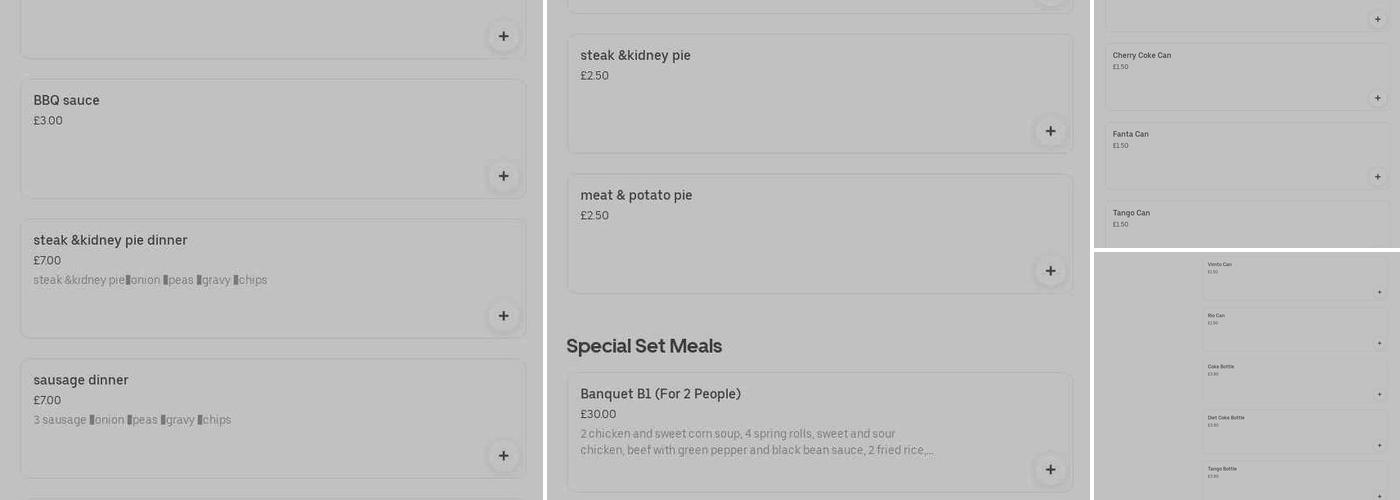
Task: Click plus icon for steak & kidney pie dinner
Action: [503, 316]
